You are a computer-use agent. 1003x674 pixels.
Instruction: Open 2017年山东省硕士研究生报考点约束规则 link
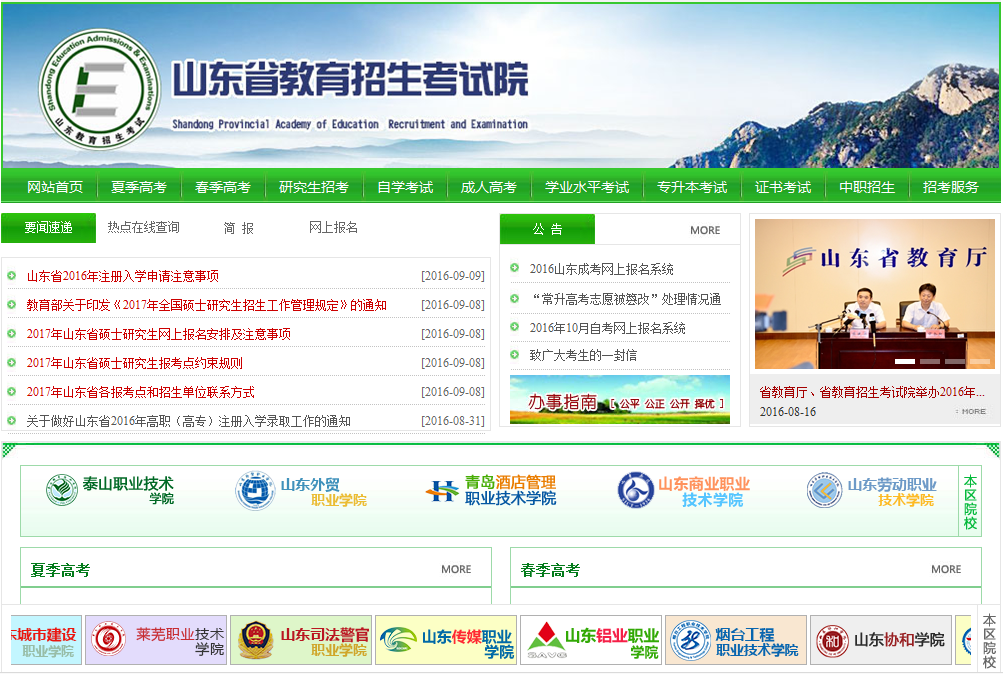point(135,363)
